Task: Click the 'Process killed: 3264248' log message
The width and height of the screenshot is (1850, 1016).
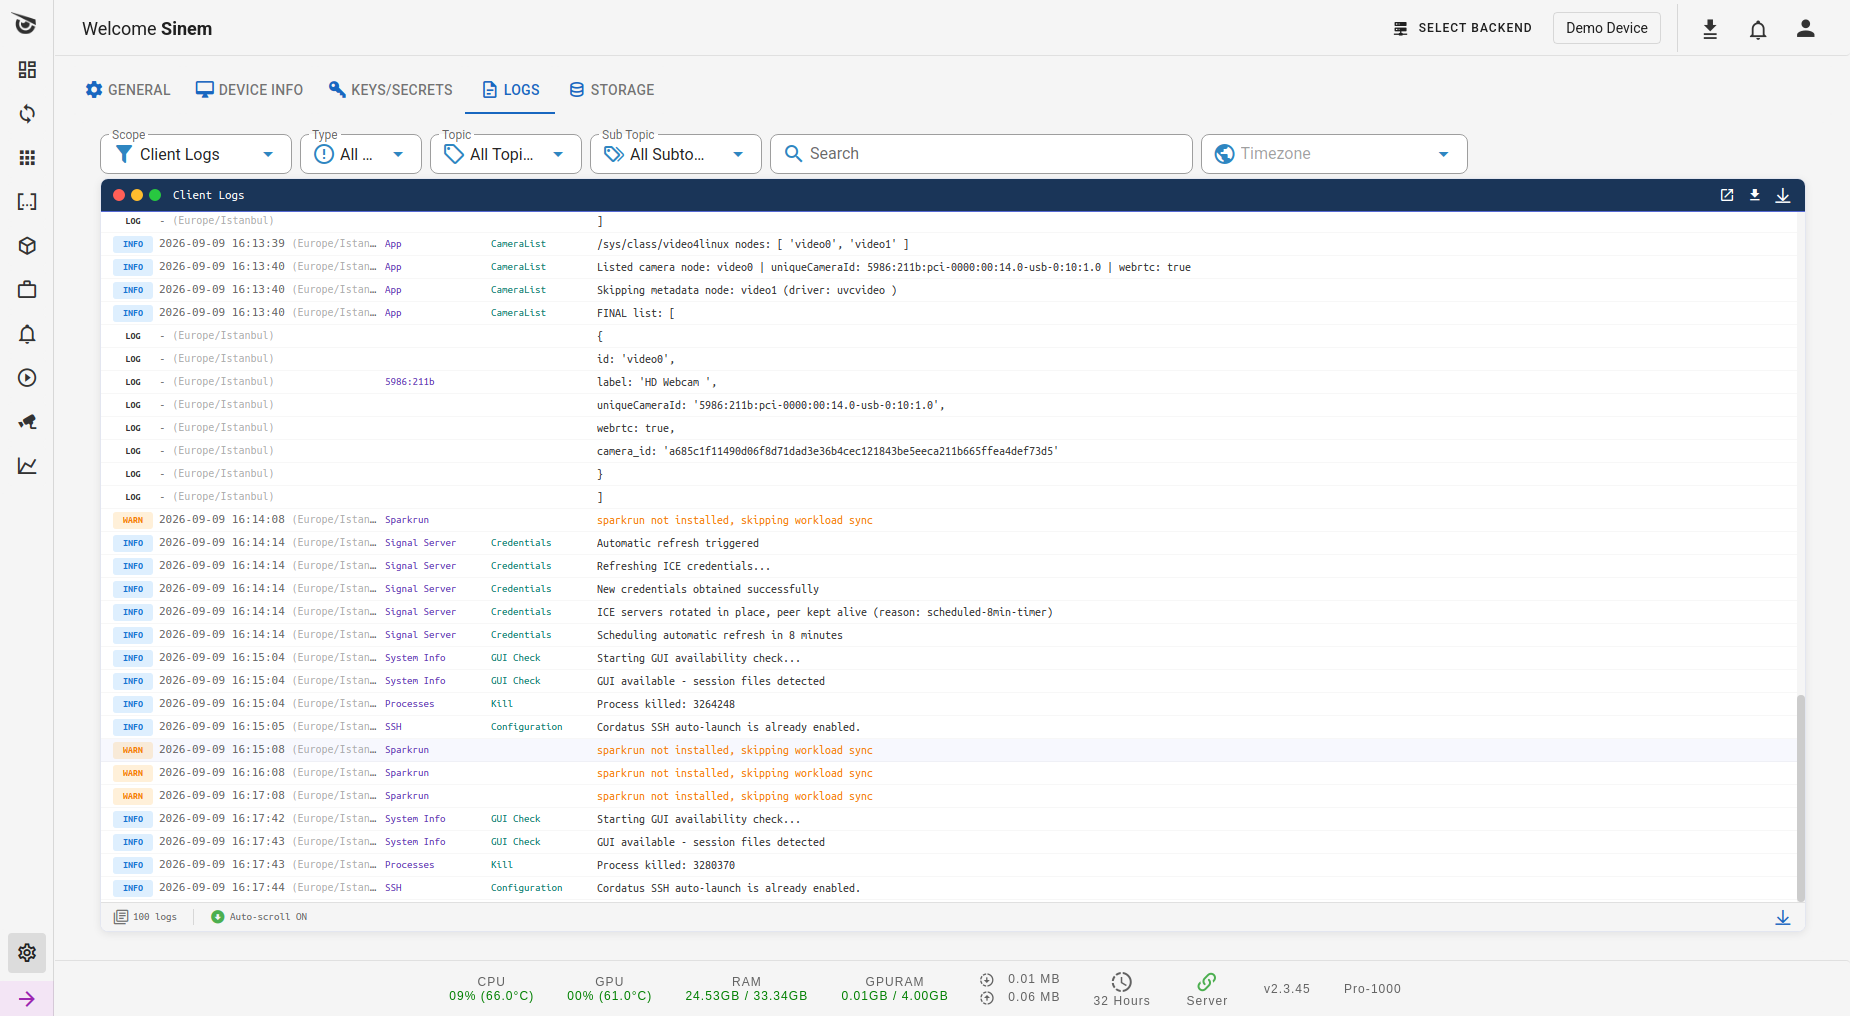Action: pos(666,704)
